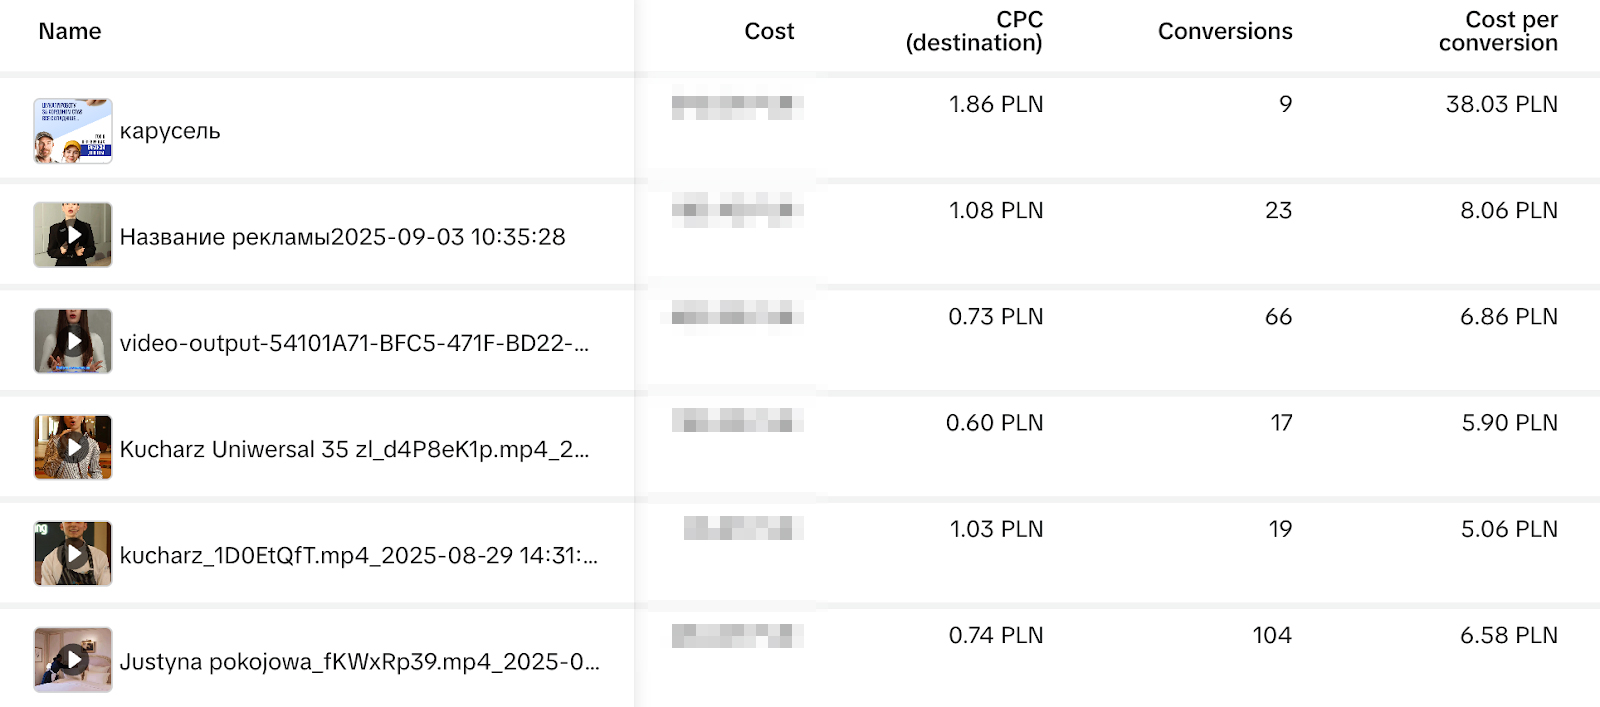Viewport: 1600px width, 707px height.
Task: Sort by Cost per conversion header
Action: pyautogui.click(x=1498, y=32)
